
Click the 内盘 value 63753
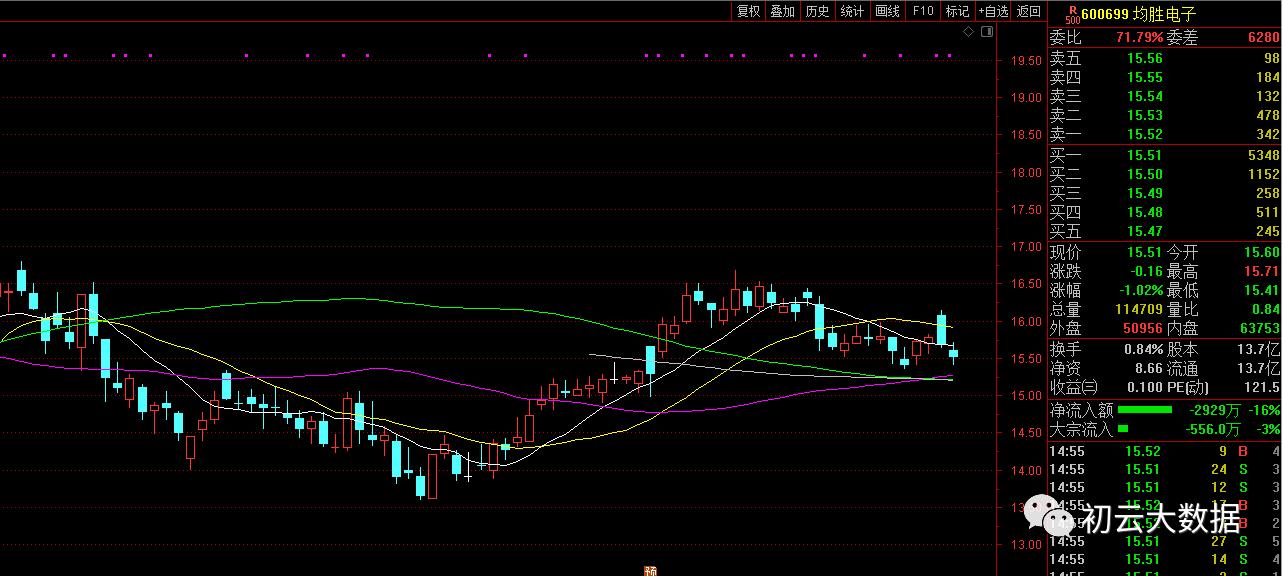click(x=1259, y=328)
